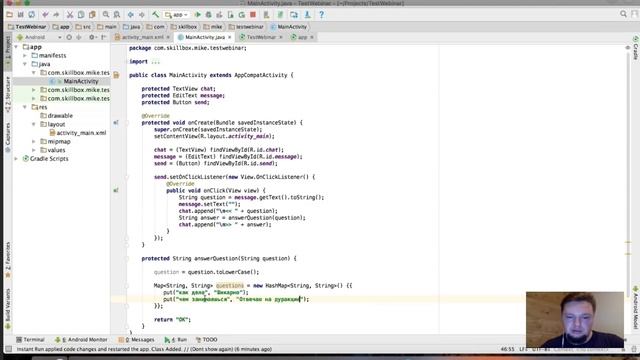The width and height of the screenshot is (640, 360).
Task: Switch to the activity_main.xml editor tab
Action: (142, 37)
